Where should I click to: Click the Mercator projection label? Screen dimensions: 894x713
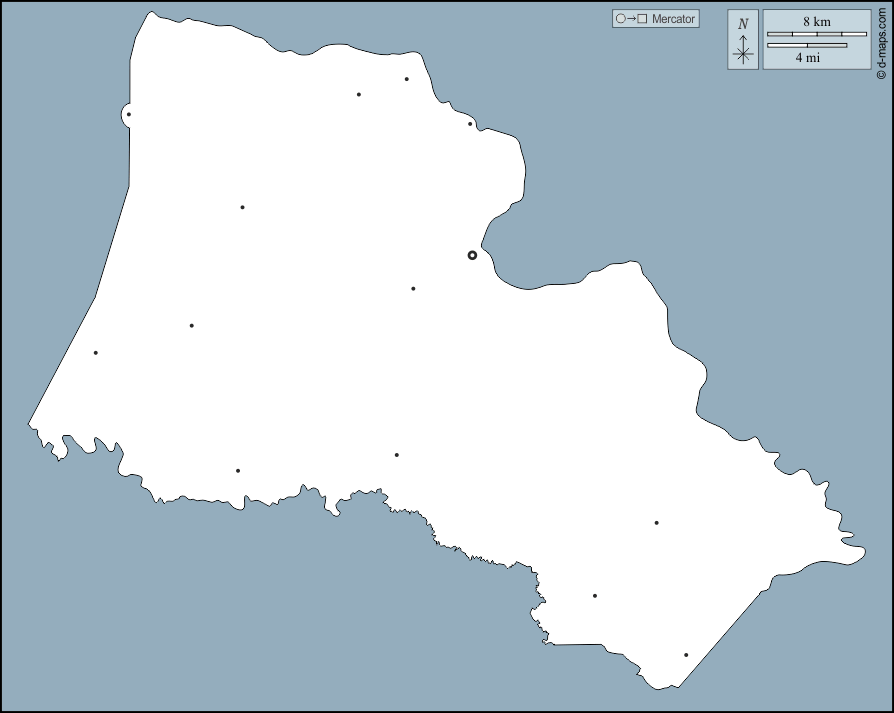point(673,19)
